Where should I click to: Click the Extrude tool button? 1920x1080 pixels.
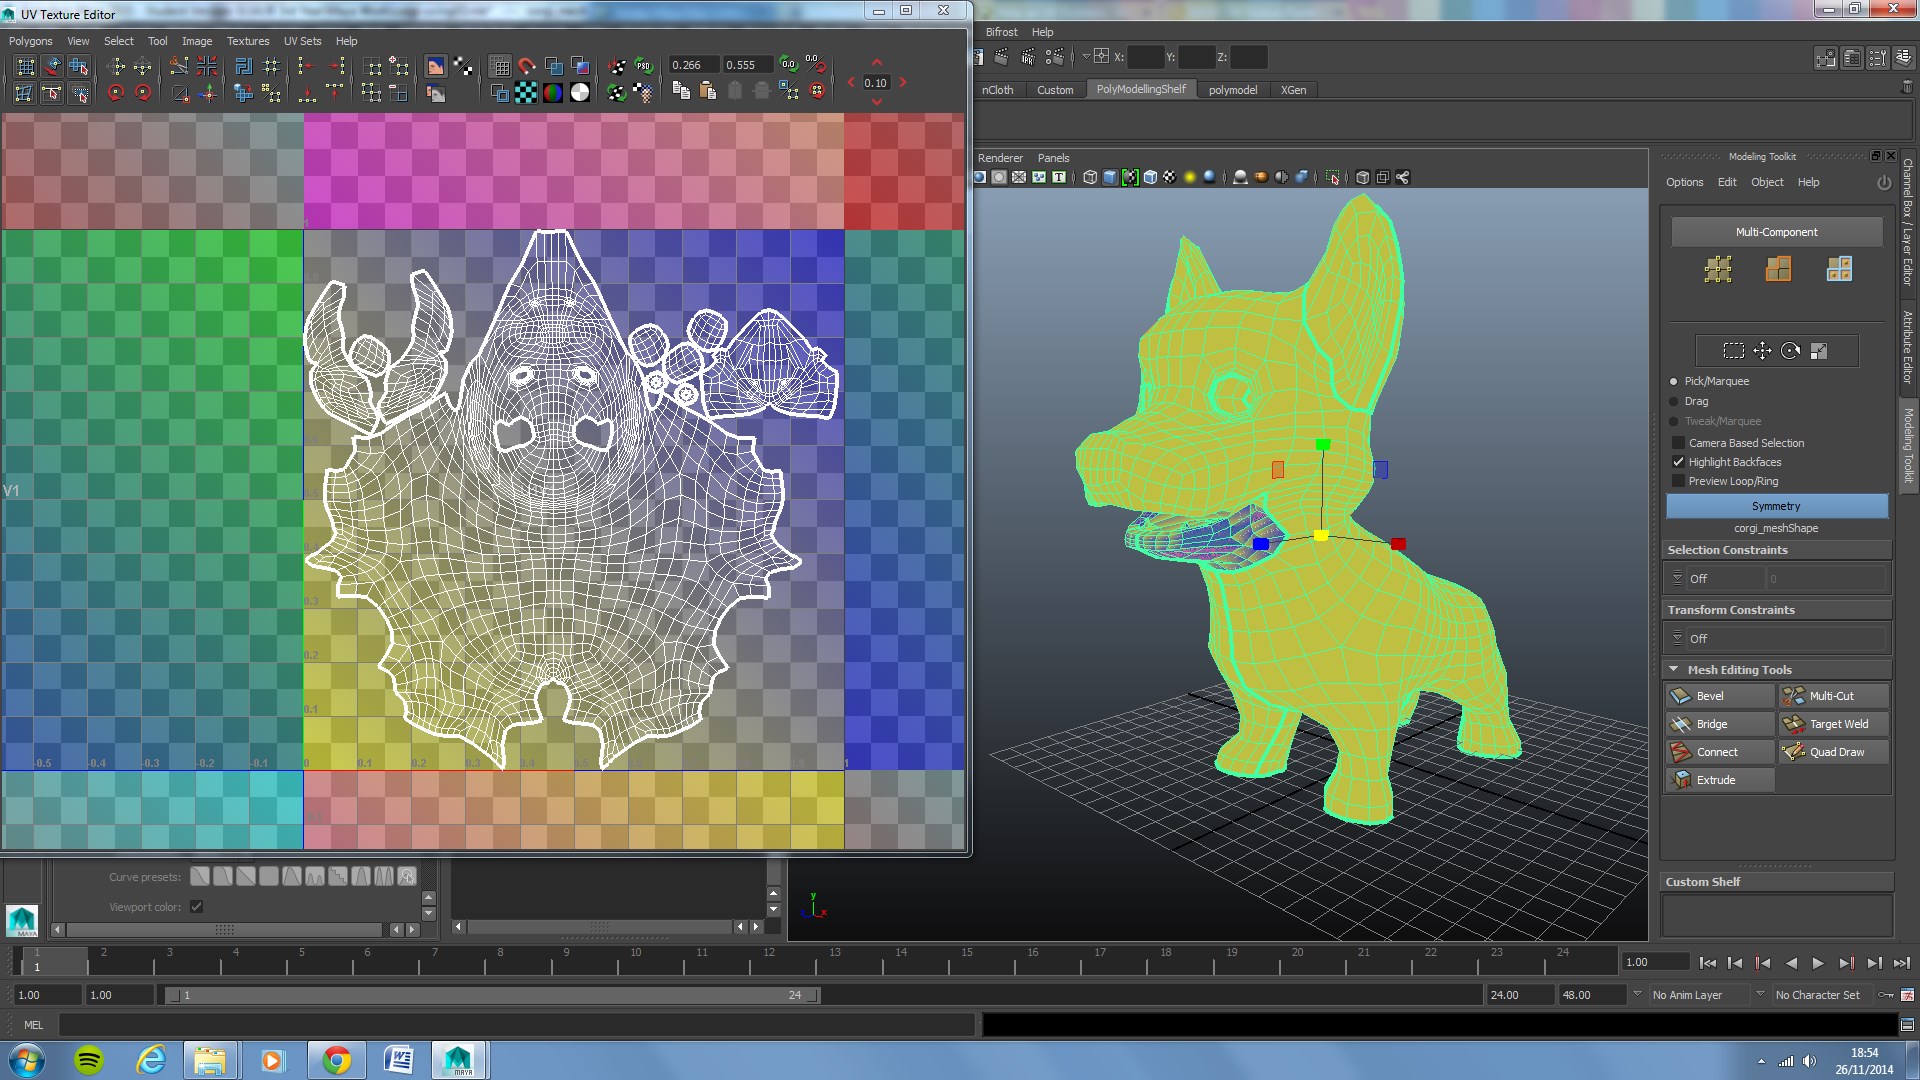(1720, 780)
